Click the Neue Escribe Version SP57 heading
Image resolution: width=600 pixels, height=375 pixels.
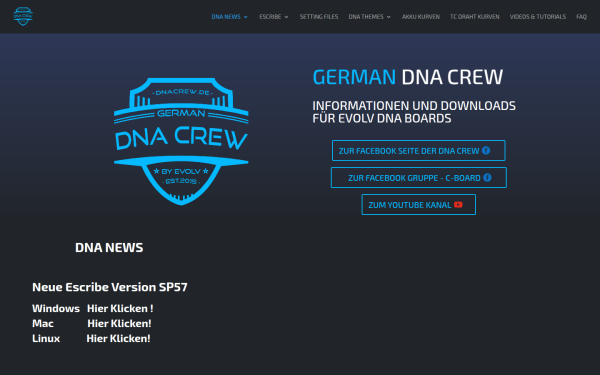[110, 287]
